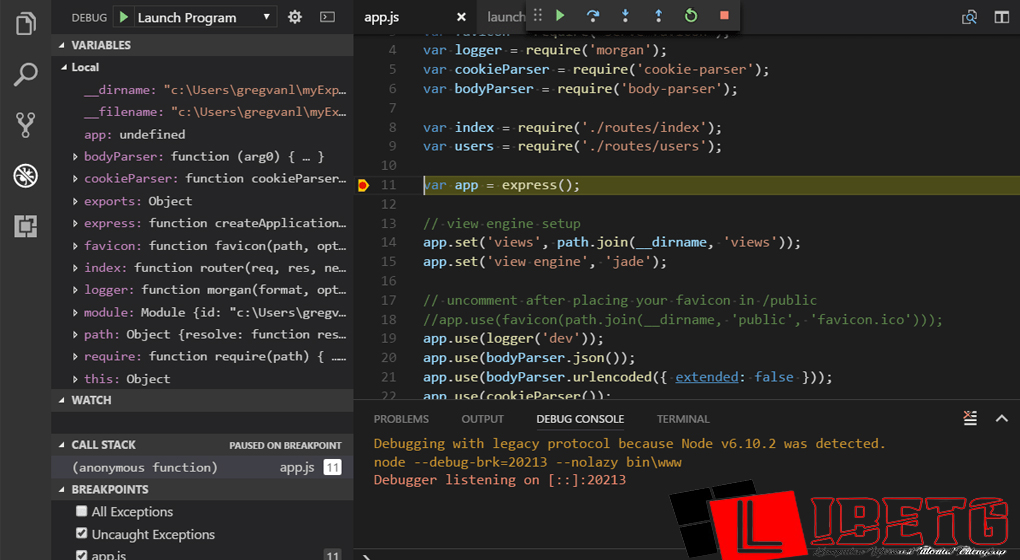
Task: Expand the module variable
Action: click(x=75, y=312)
